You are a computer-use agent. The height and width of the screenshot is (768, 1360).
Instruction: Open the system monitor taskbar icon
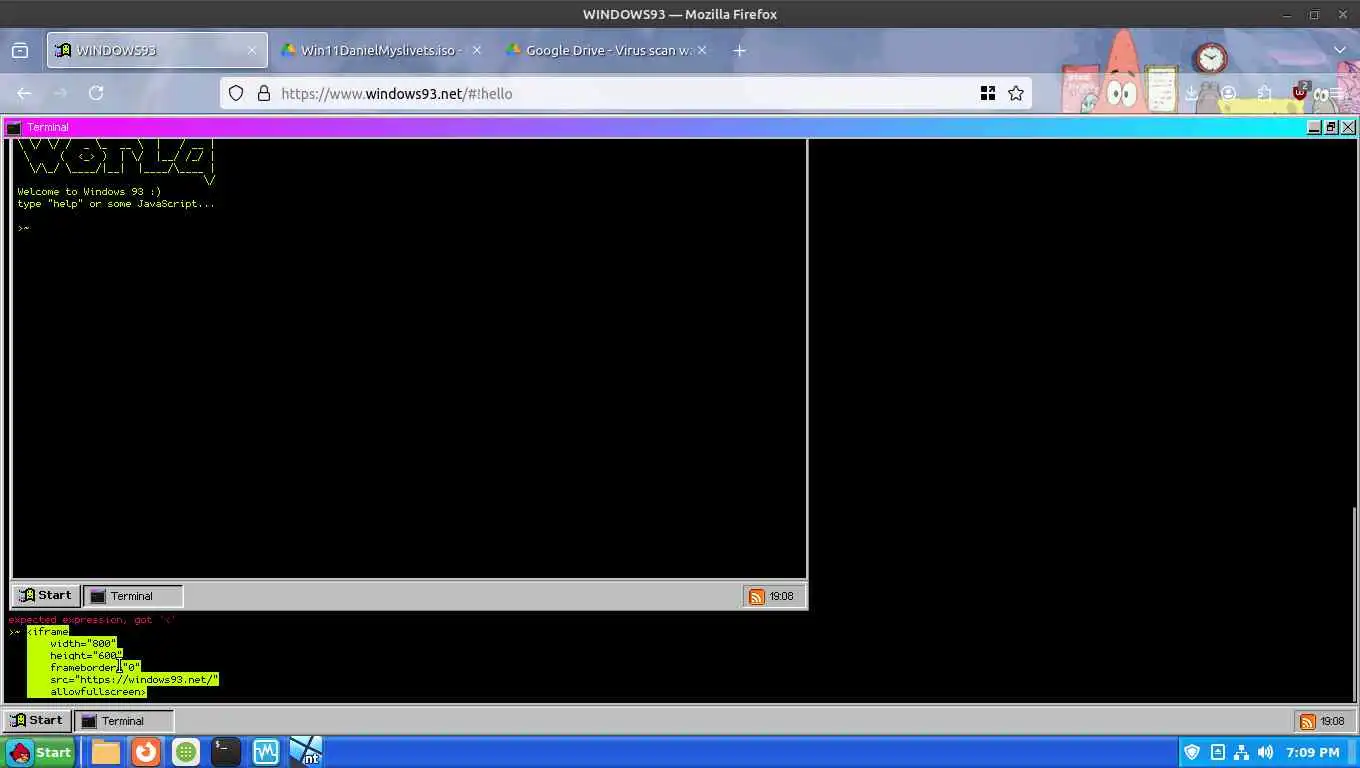(266, 752)
